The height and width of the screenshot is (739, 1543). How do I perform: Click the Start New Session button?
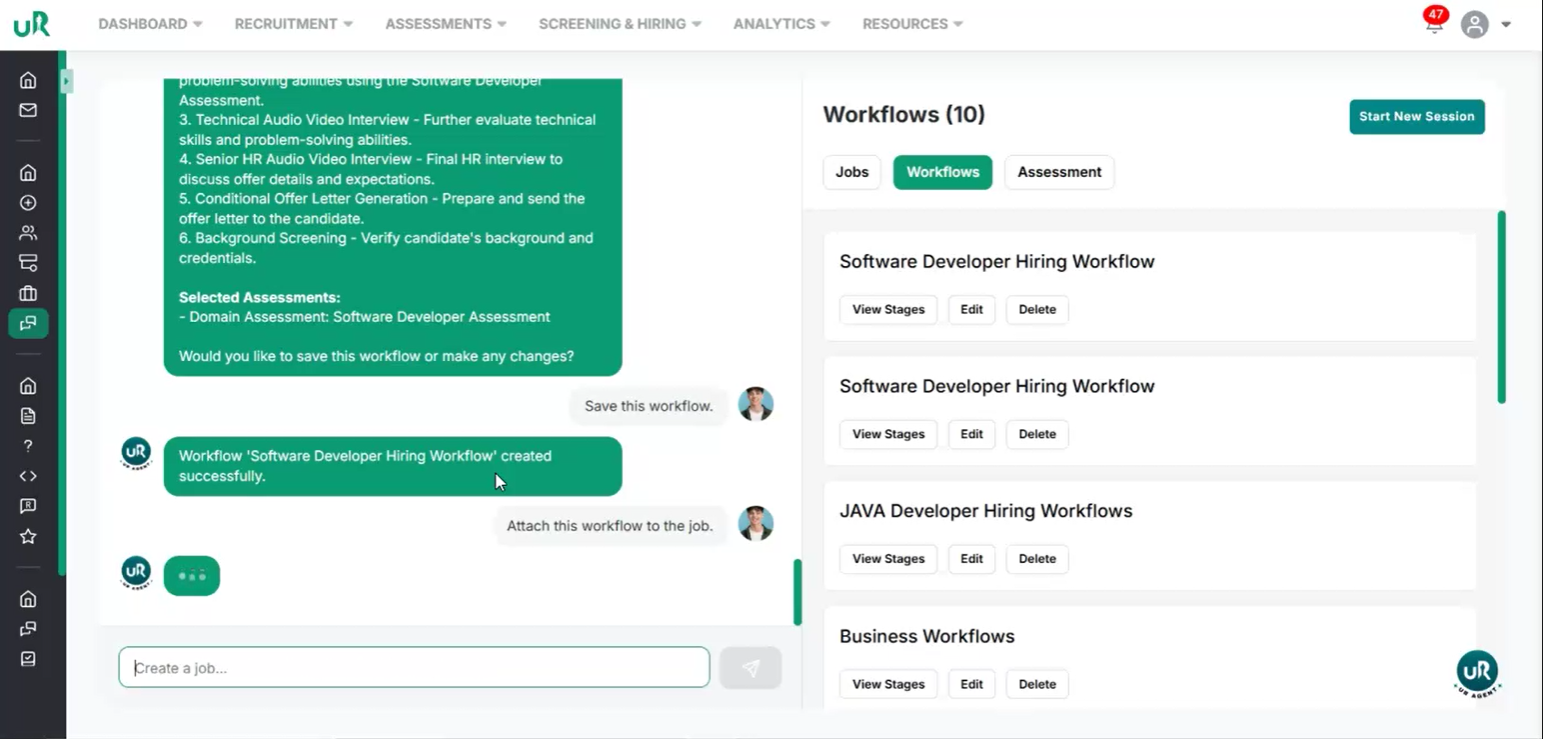click(x=1416, y=117)
